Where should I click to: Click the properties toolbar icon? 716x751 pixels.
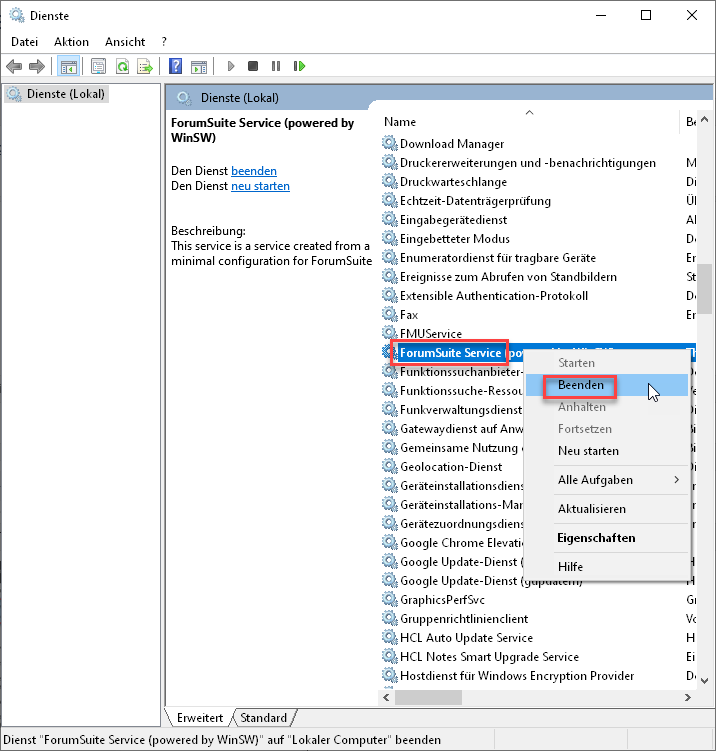[98, 66]
